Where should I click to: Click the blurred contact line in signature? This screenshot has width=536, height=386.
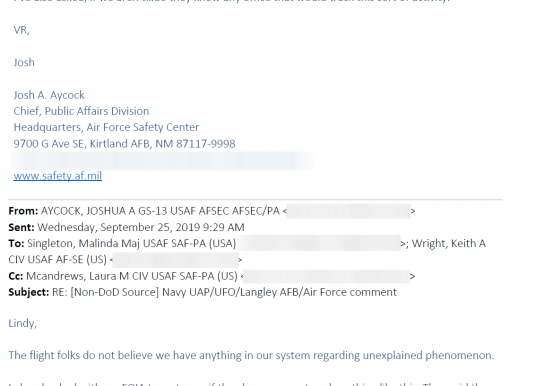pos(161,161)
